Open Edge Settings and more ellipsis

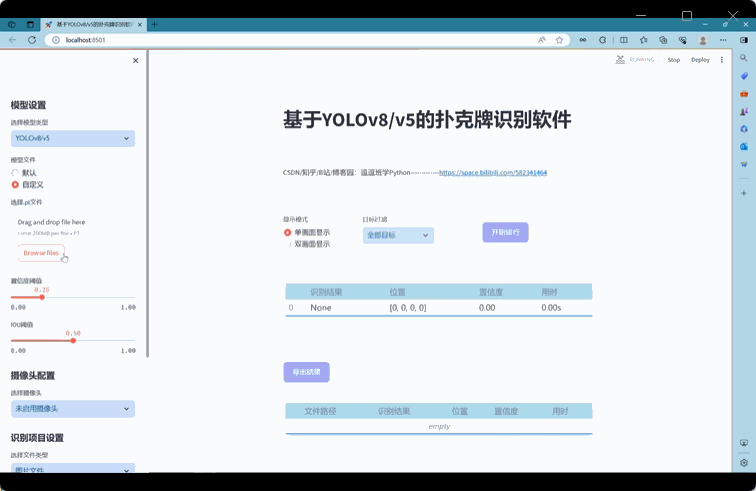point(723,40)
